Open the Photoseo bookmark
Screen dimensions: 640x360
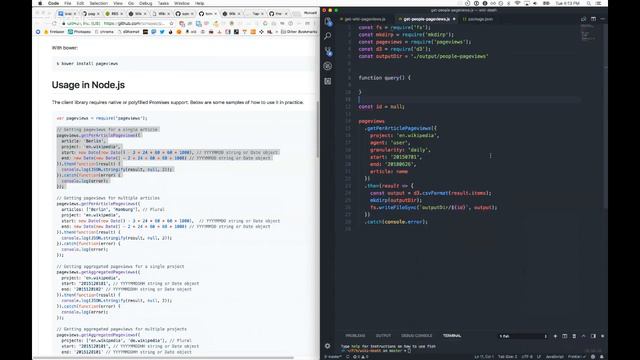point(80,31)
